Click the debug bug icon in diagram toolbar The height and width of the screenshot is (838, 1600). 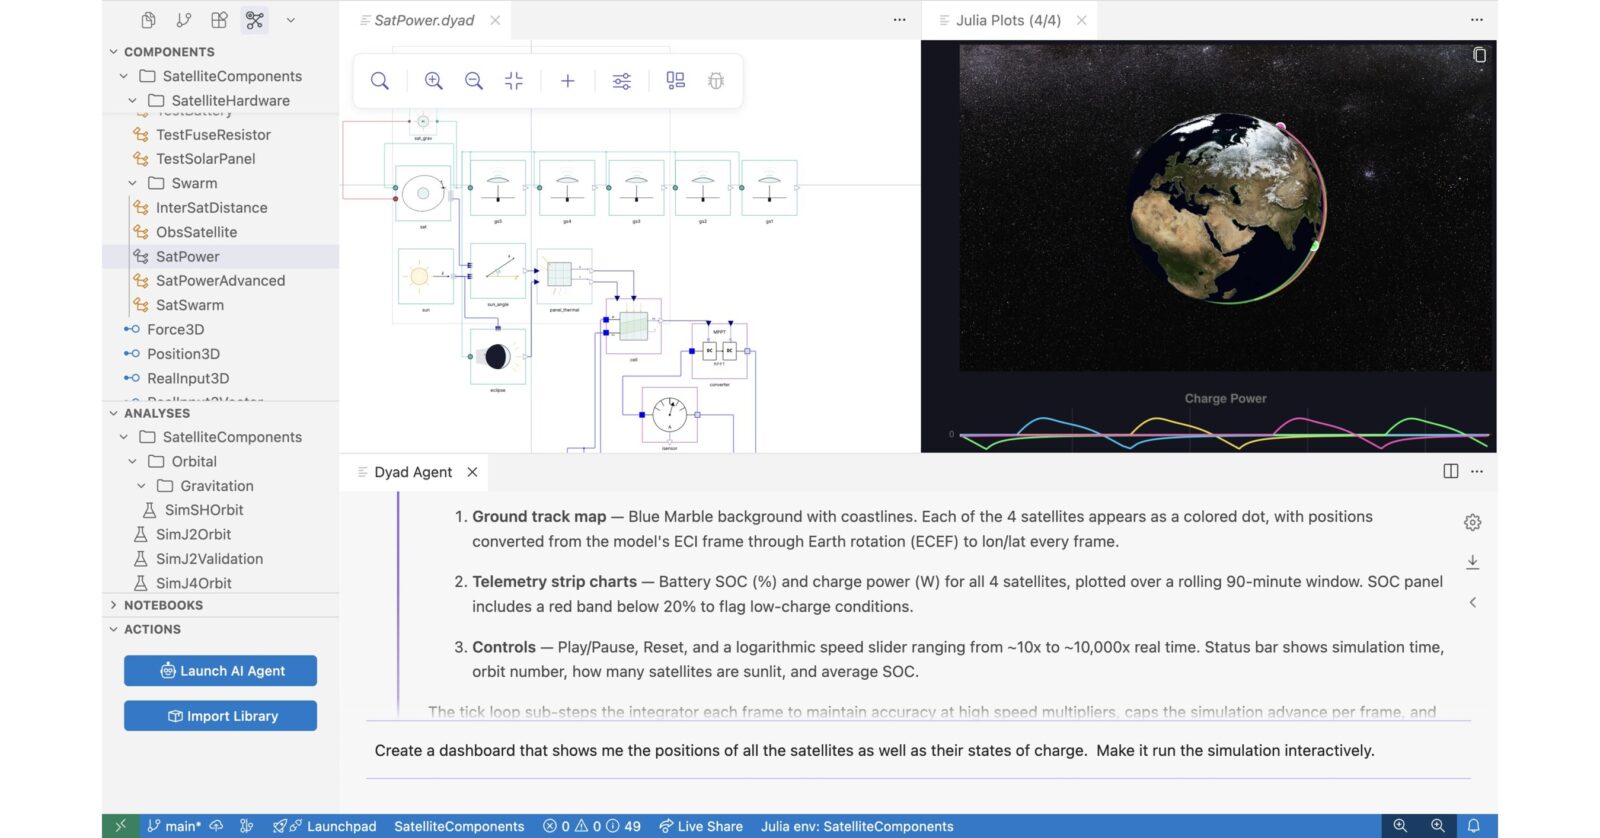[716, 81]
